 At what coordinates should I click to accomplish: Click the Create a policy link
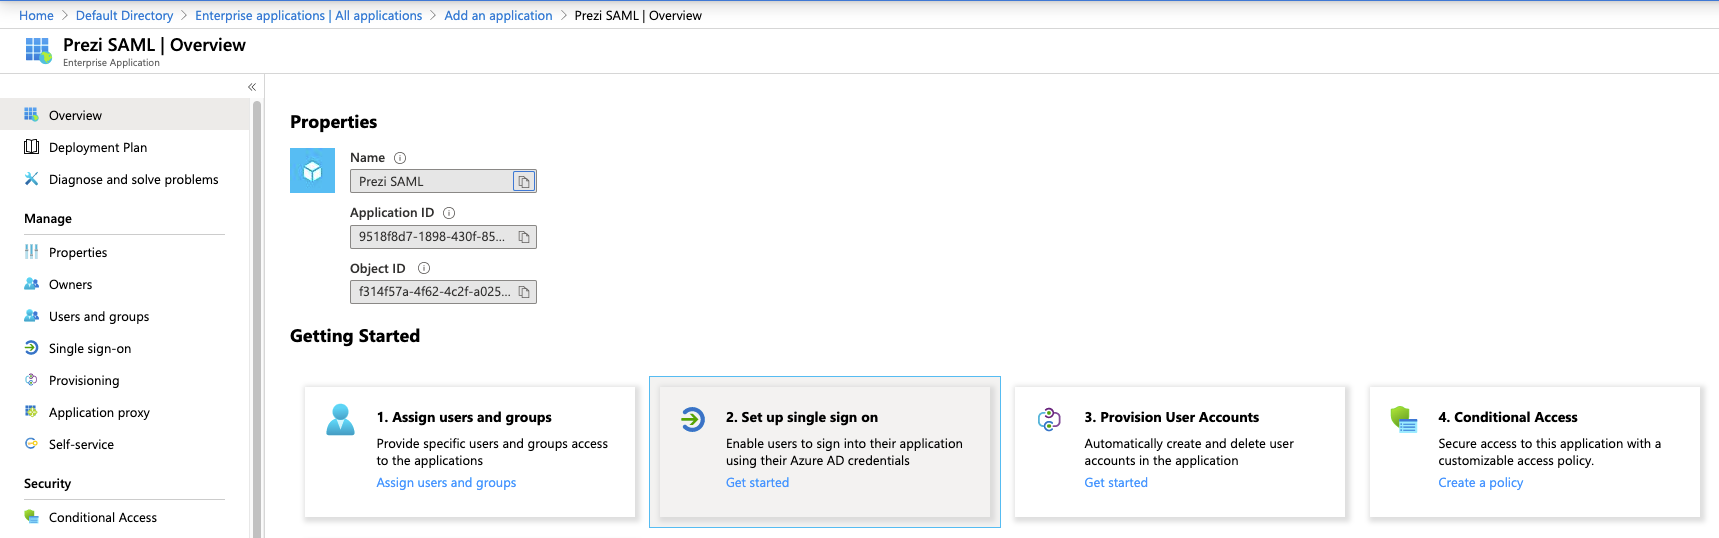coord(1480,483)
